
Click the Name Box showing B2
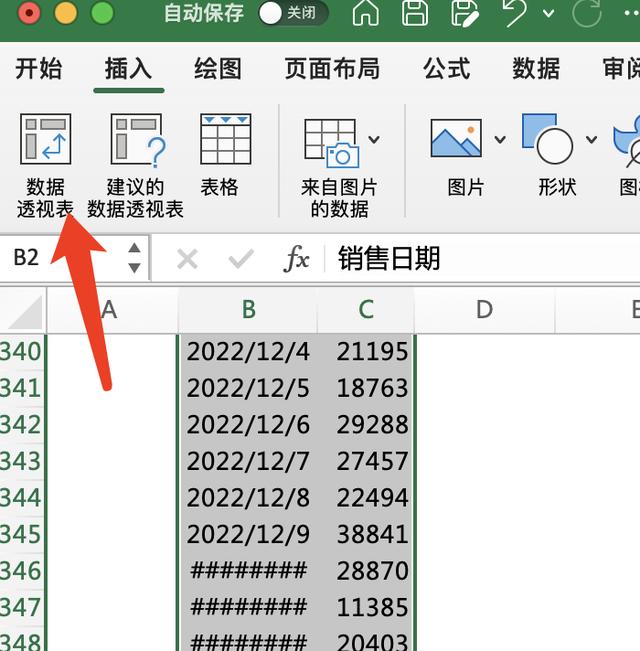coord(60,259)
